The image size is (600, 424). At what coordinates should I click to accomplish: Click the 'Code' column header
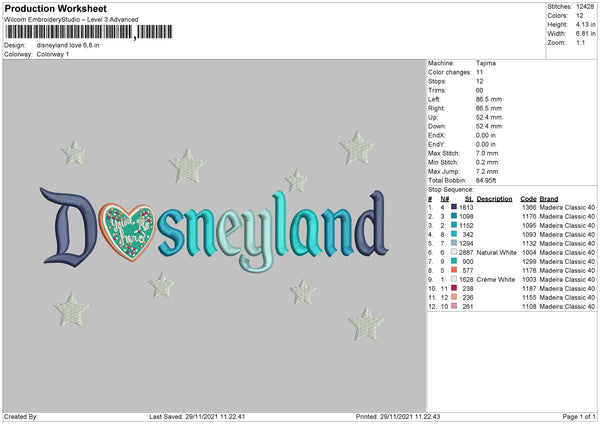528,199
